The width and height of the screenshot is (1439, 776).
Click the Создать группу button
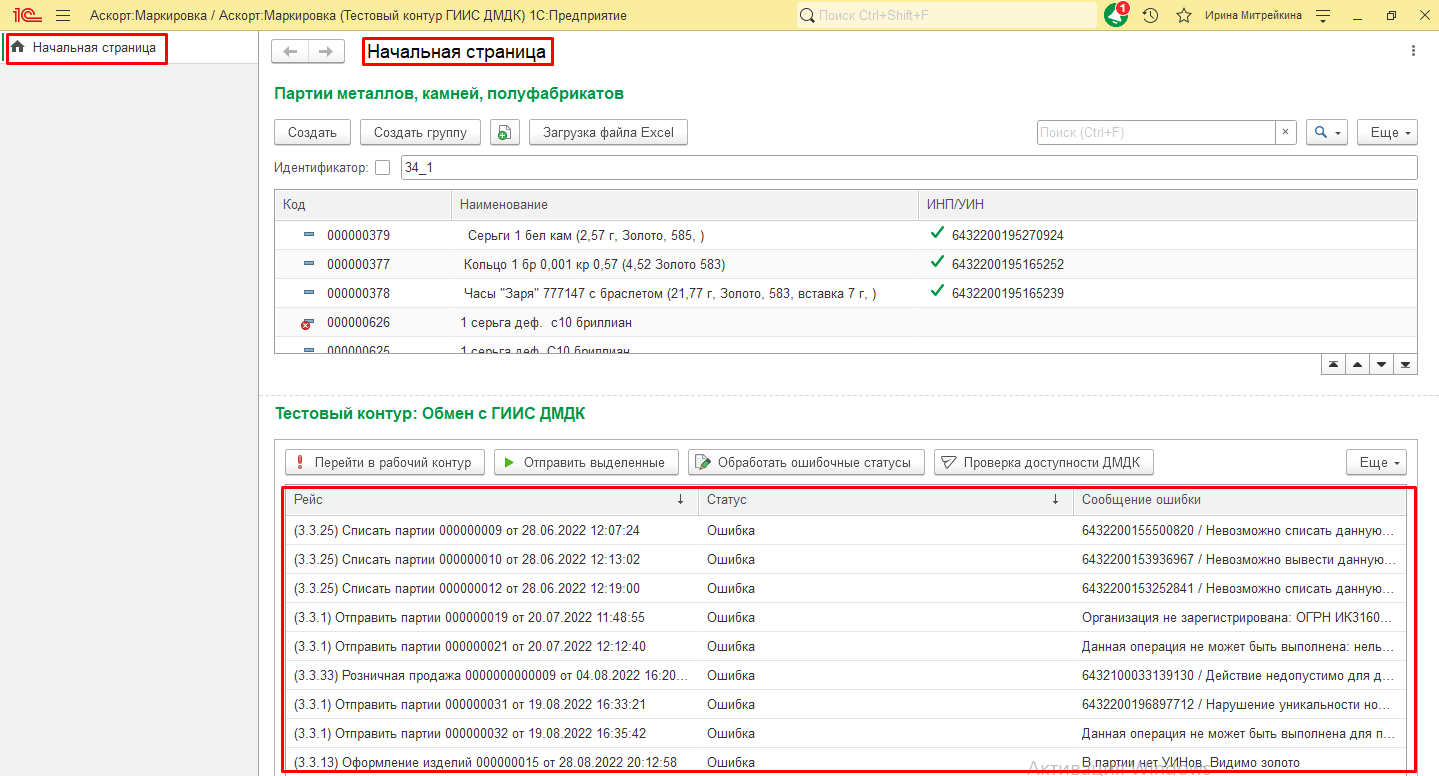point(420,132)
